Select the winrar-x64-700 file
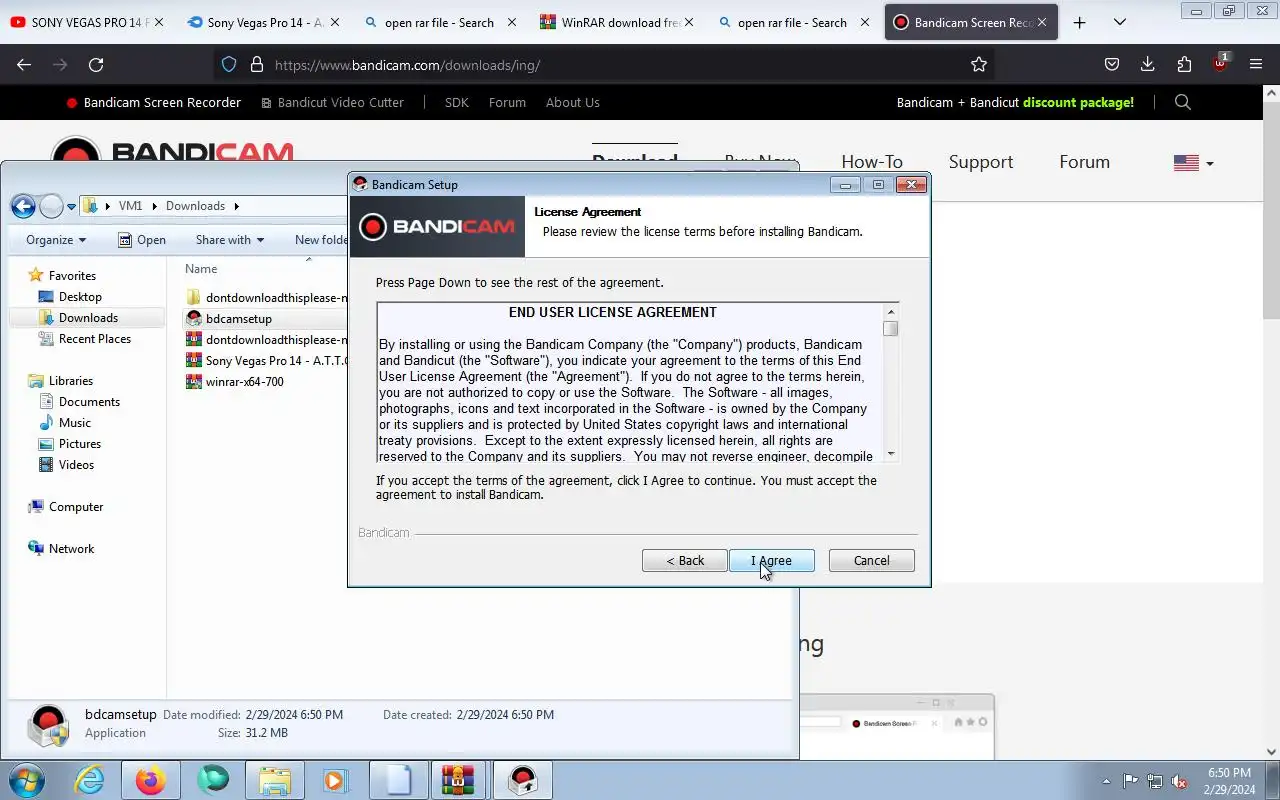1280x800 pixels. click(244, 382)
